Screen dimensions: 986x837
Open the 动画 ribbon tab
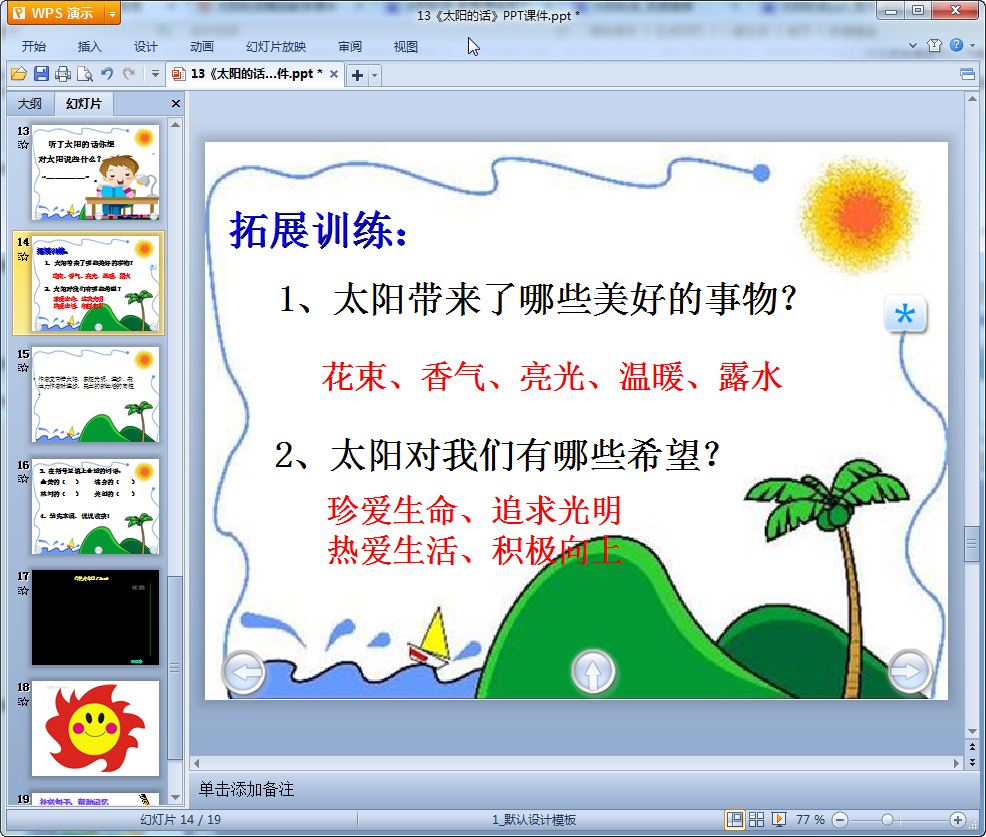[202, 47]
